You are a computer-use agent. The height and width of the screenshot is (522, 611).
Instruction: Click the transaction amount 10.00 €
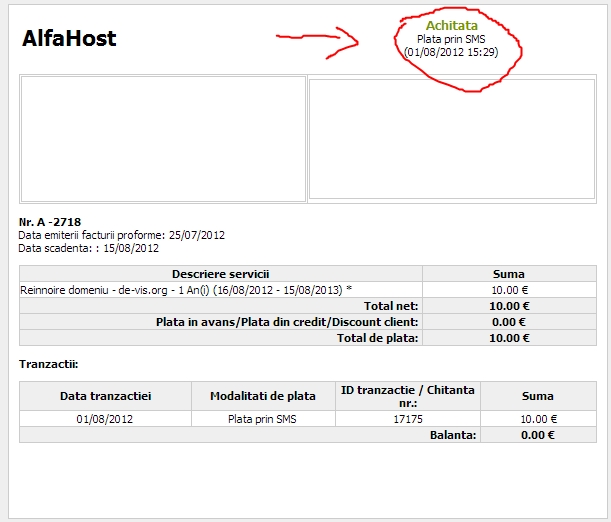click(539, 419)
